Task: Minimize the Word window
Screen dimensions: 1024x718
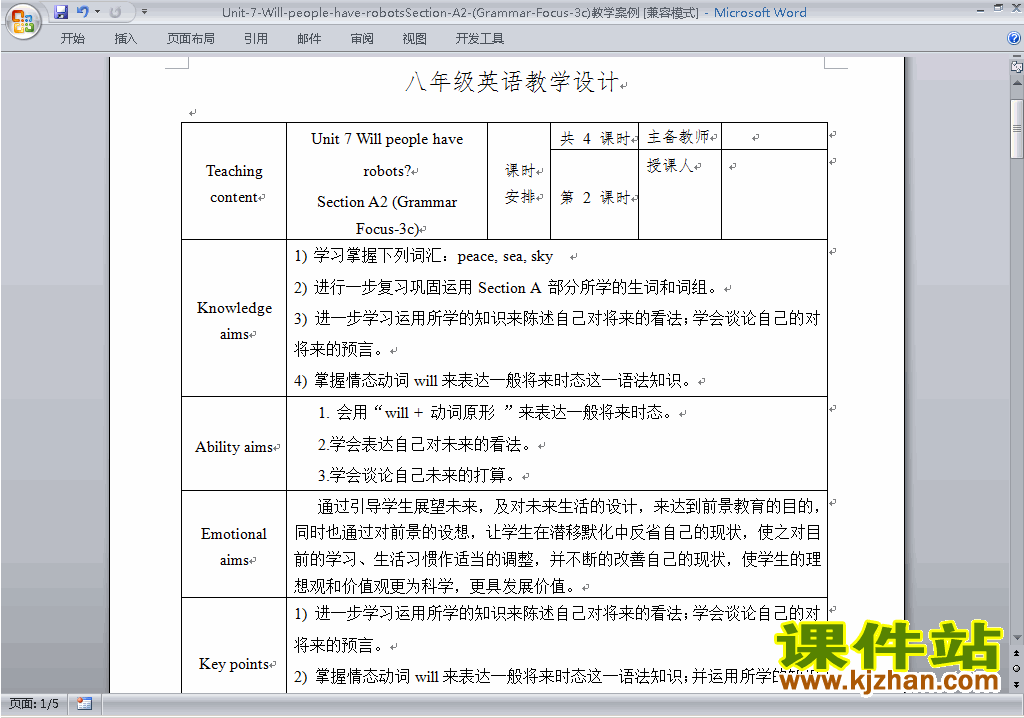Action: pyautogui.click(x=980, y=10)
